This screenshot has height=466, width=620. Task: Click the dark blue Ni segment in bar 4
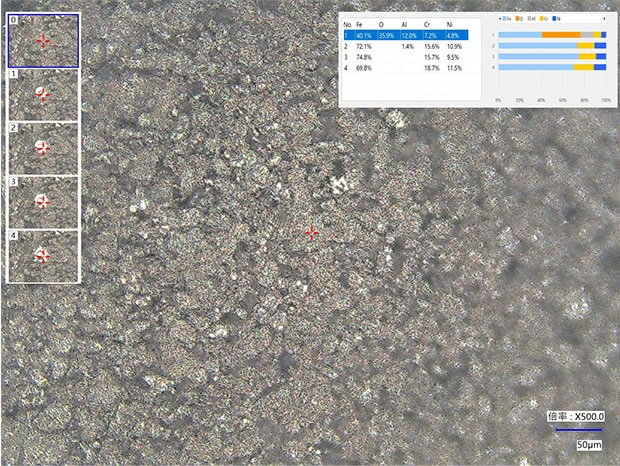coord(600,67)
